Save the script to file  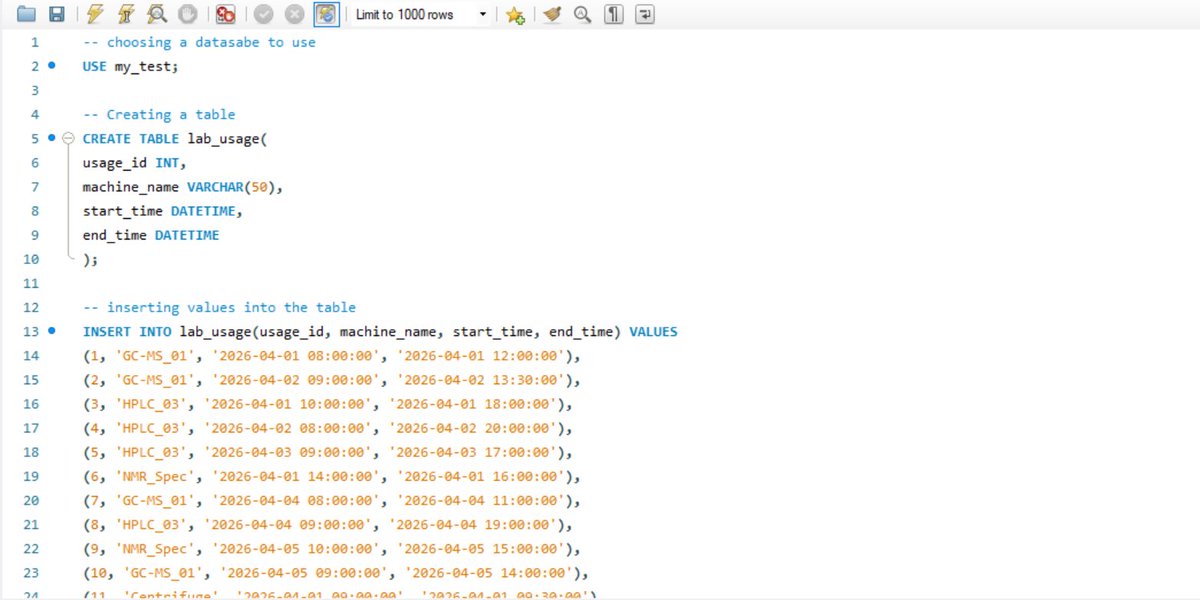(x=57, y=14)
